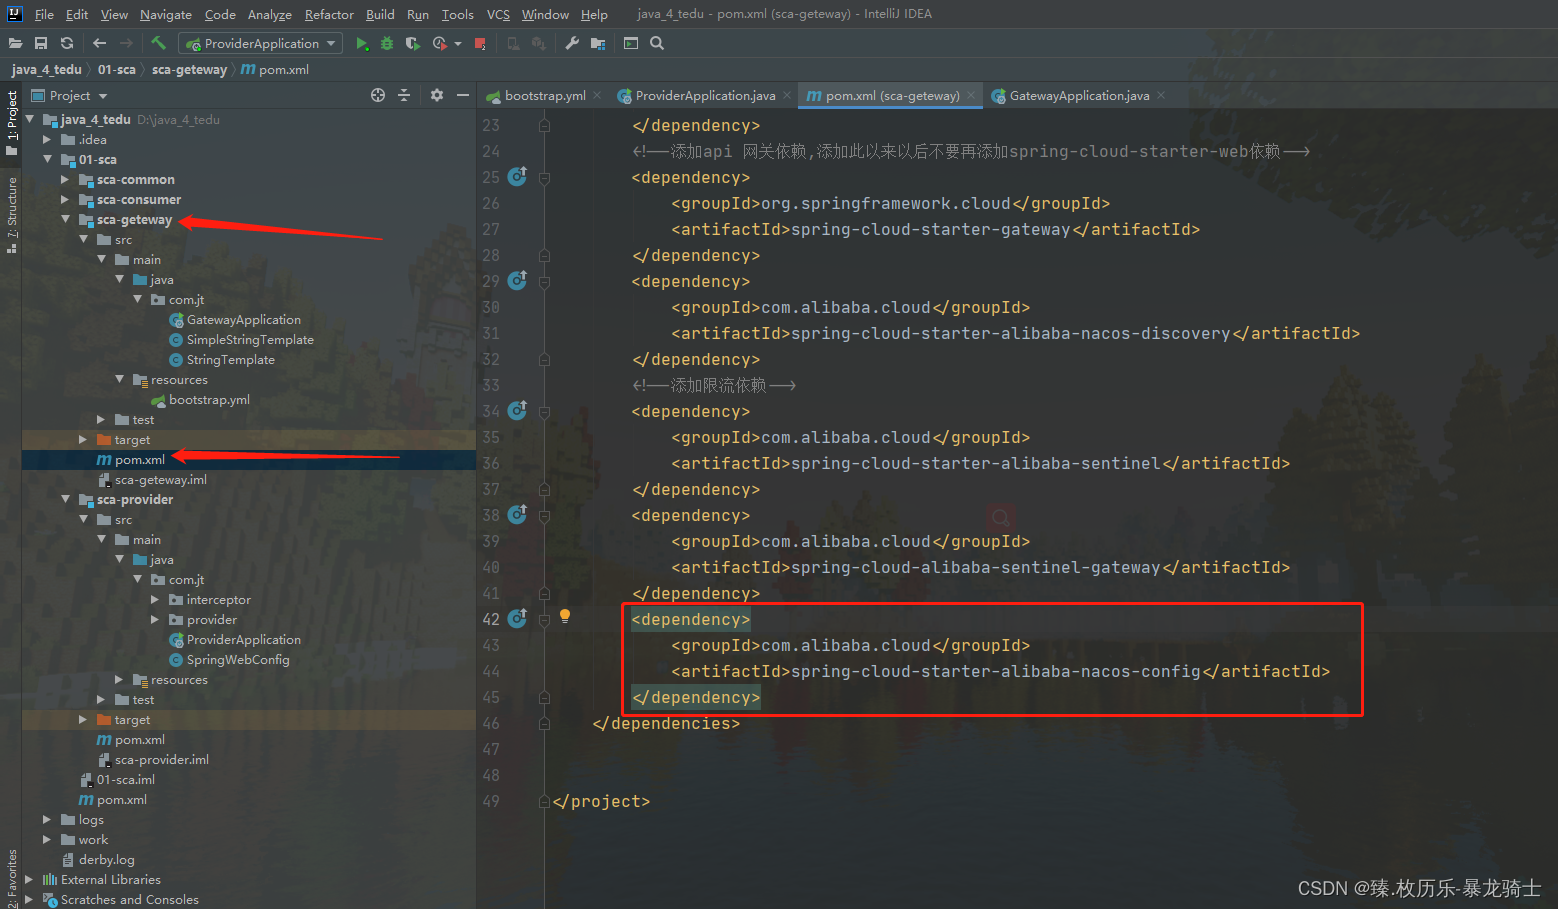Screen dimensions: 1558x909
Task: Select bootstrap.yml file in project tree
Action: click(x=209, y=399)
